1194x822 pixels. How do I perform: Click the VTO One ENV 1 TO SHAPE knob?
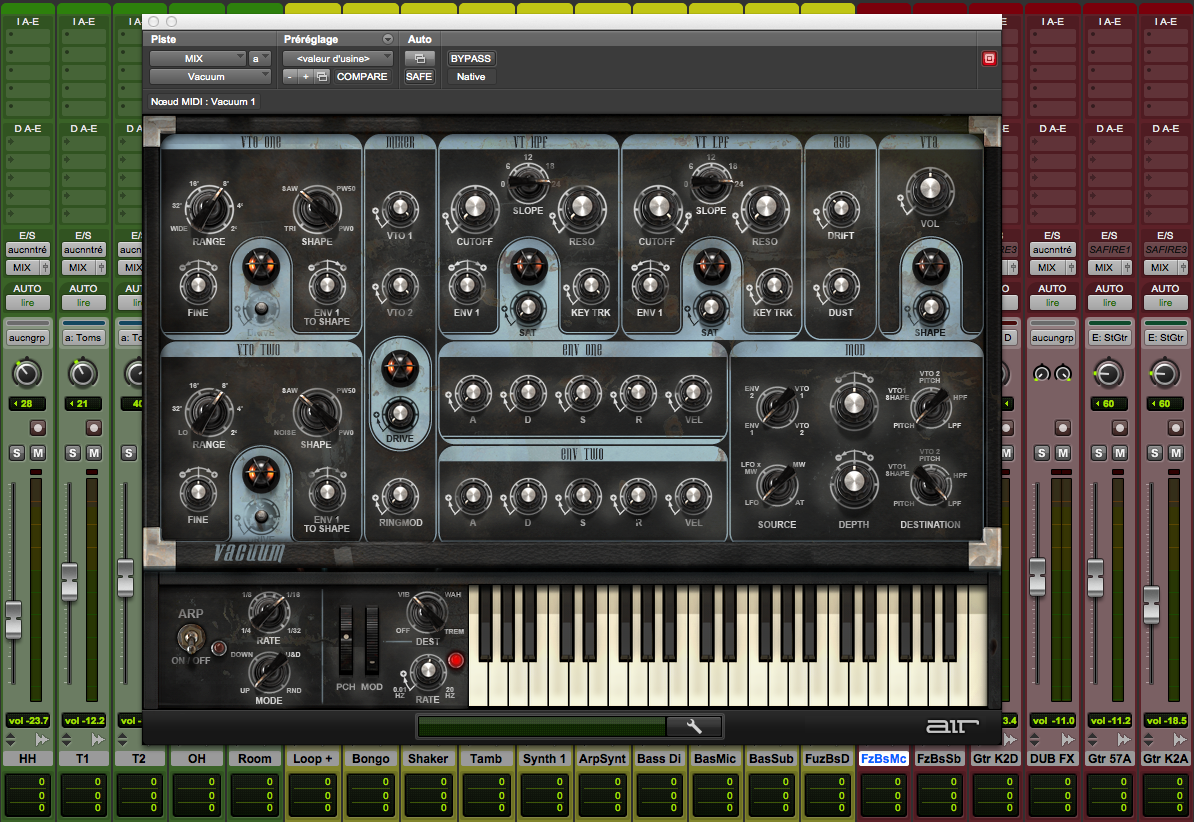(x=327, y=285)
